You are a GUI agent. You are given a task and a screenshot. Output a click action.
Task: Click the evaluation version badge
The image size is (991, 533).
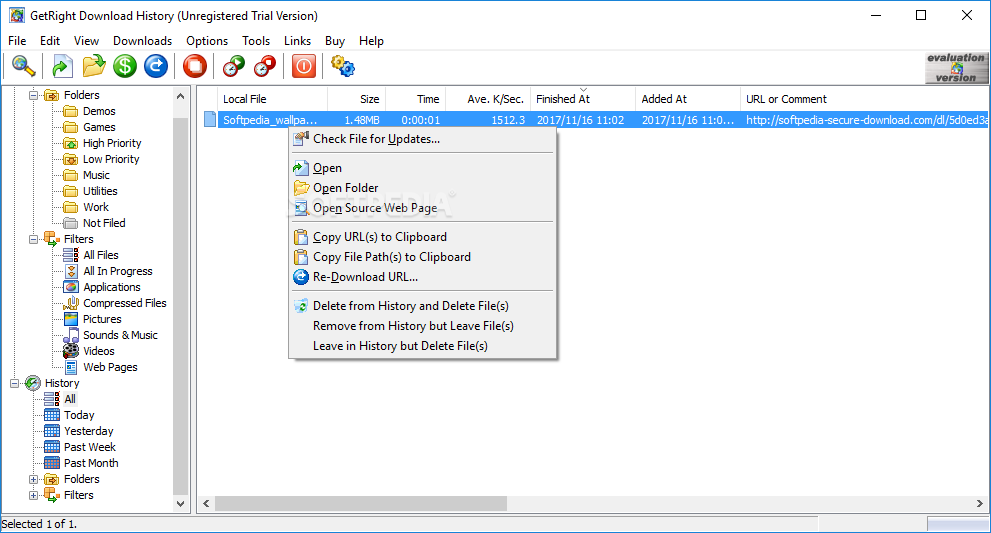[956, 68]
